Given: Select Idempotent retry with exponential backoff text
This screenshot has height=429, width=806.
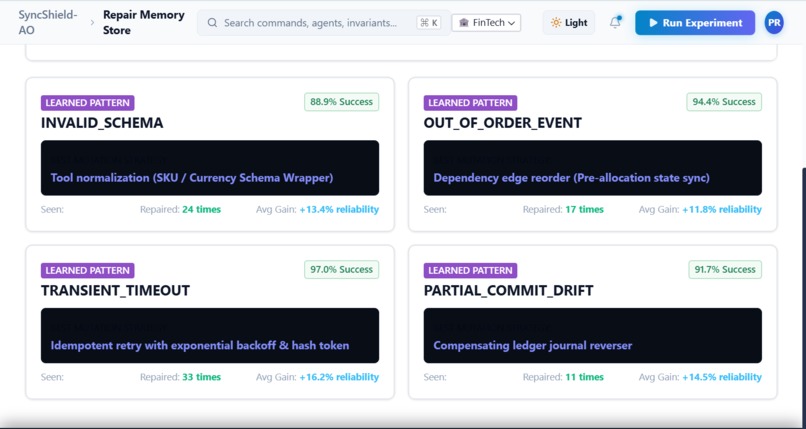Looking at the screenshot, I should tap(199, 345).
